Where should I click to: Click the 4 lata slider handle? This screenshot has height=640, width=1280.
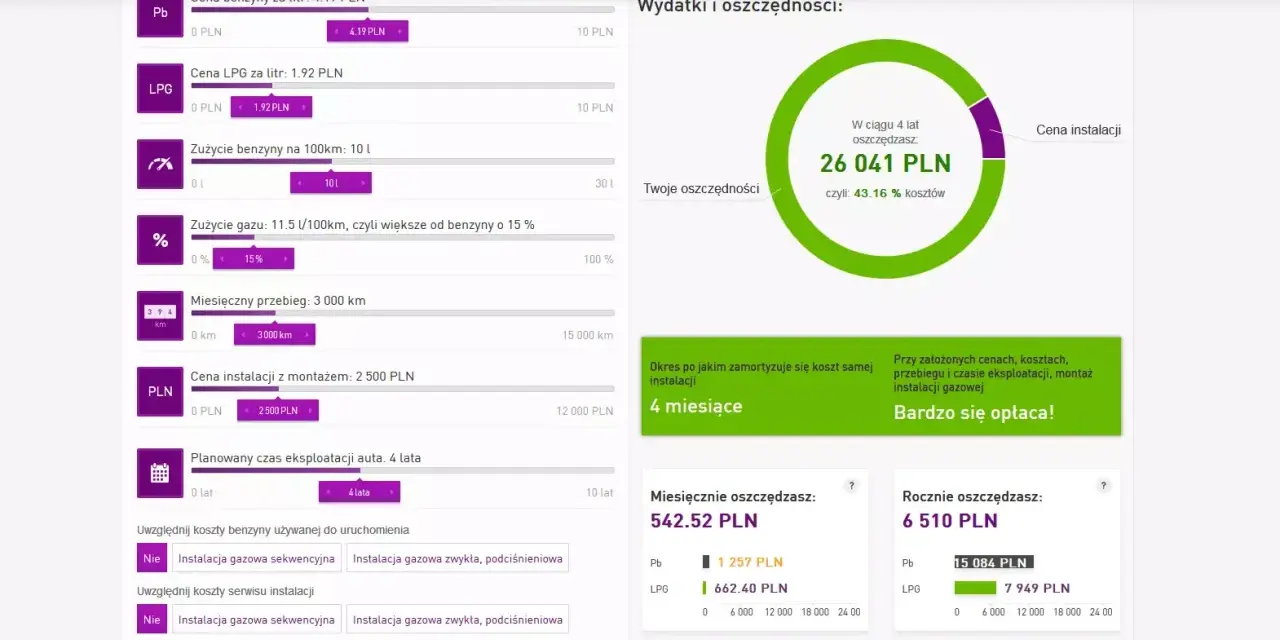(360, 492)
